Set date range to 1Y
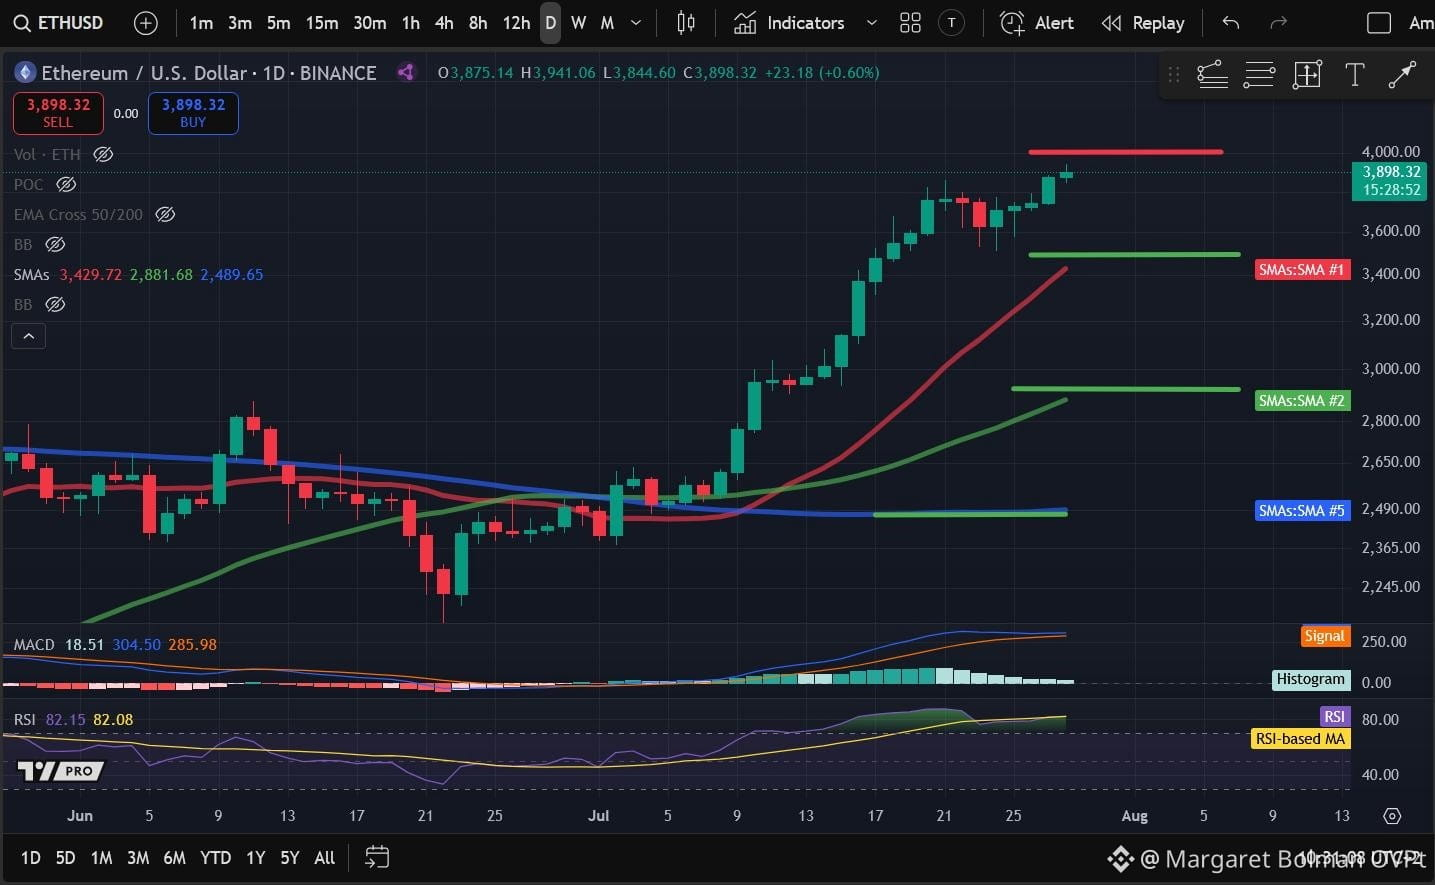 click(255, 857)
